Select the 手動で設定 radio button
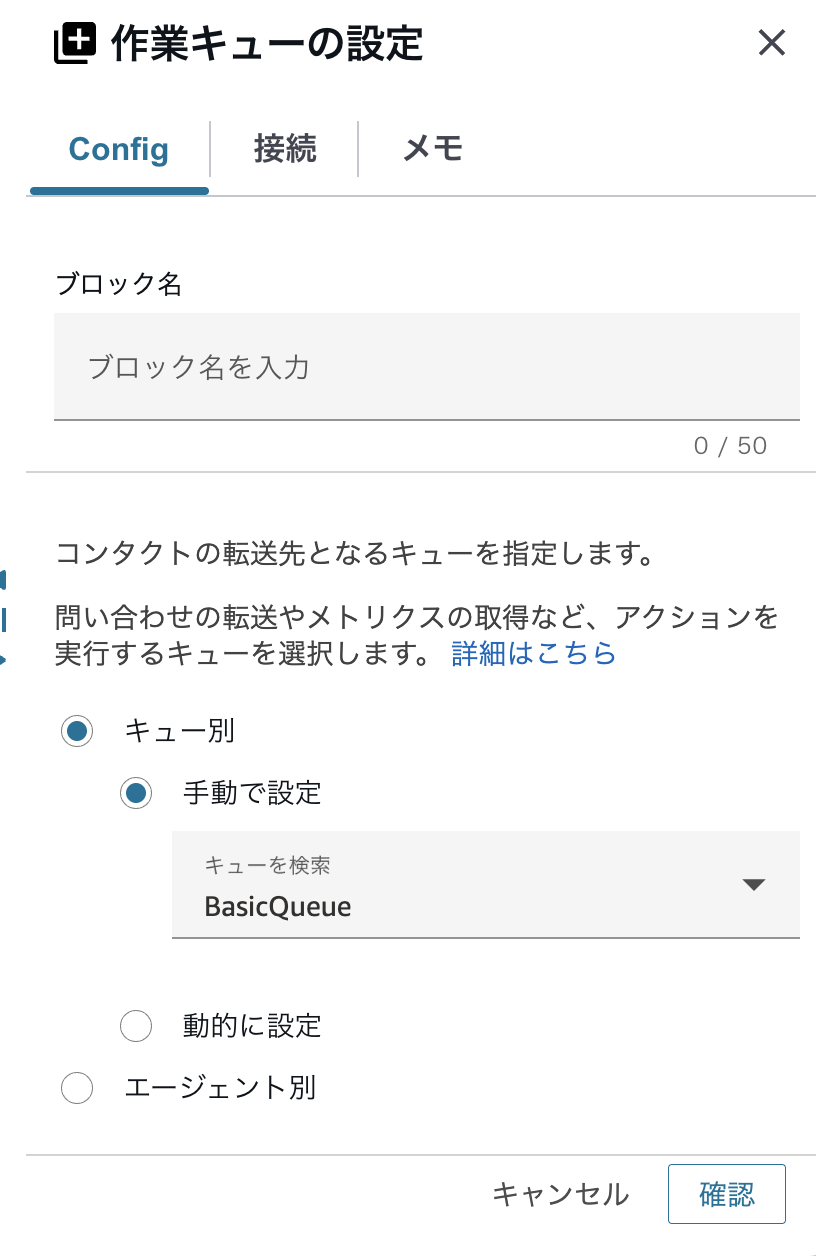This screenshot has width=816, height=1256. [x=137, y=793]
